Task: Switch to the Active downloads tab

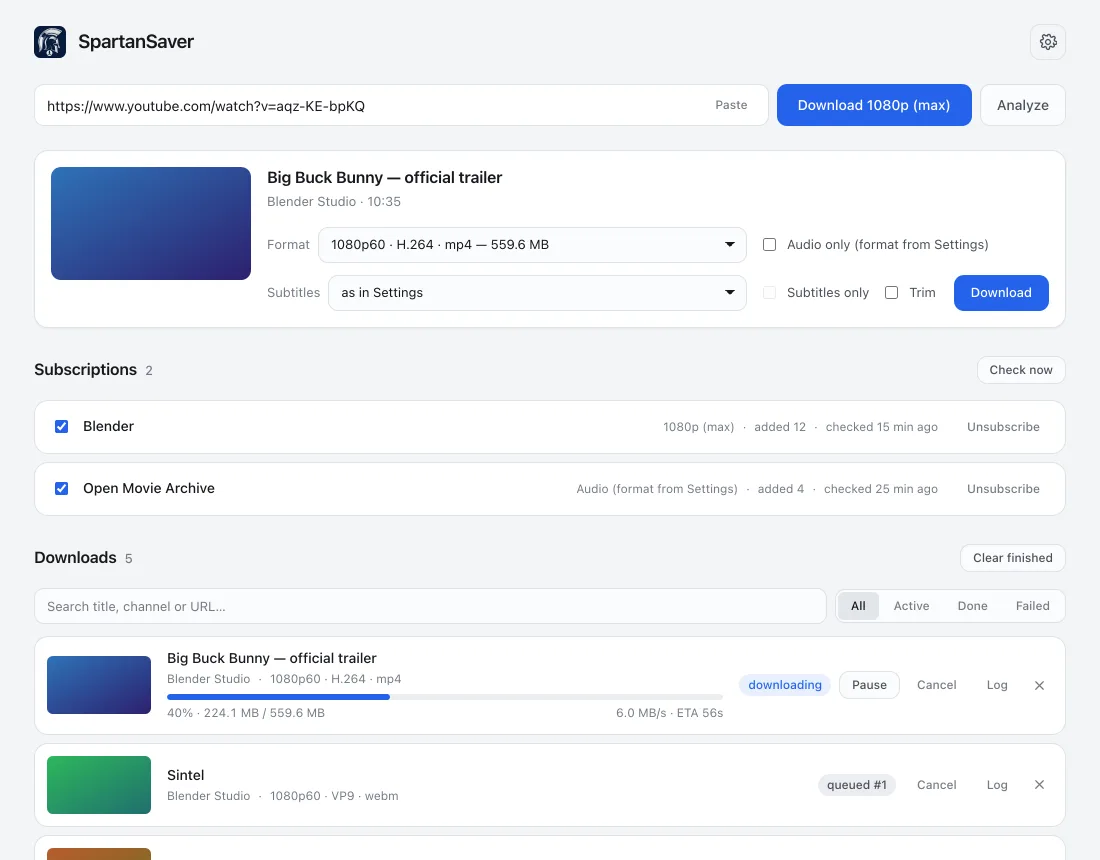Action: tap(911, 606)
